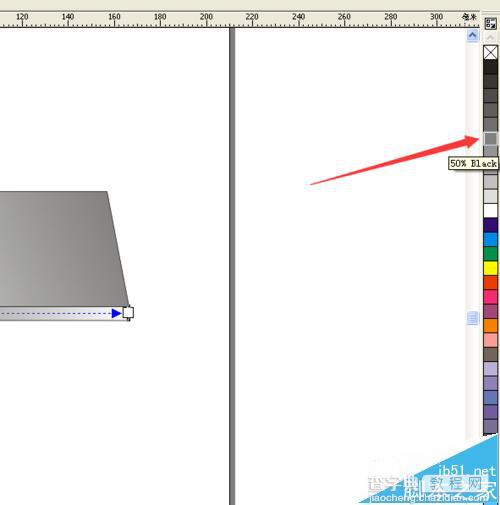Click the blue gradient direction arrowhead
Viewport: 500px width, 505px height.
(x=116, y=313)
